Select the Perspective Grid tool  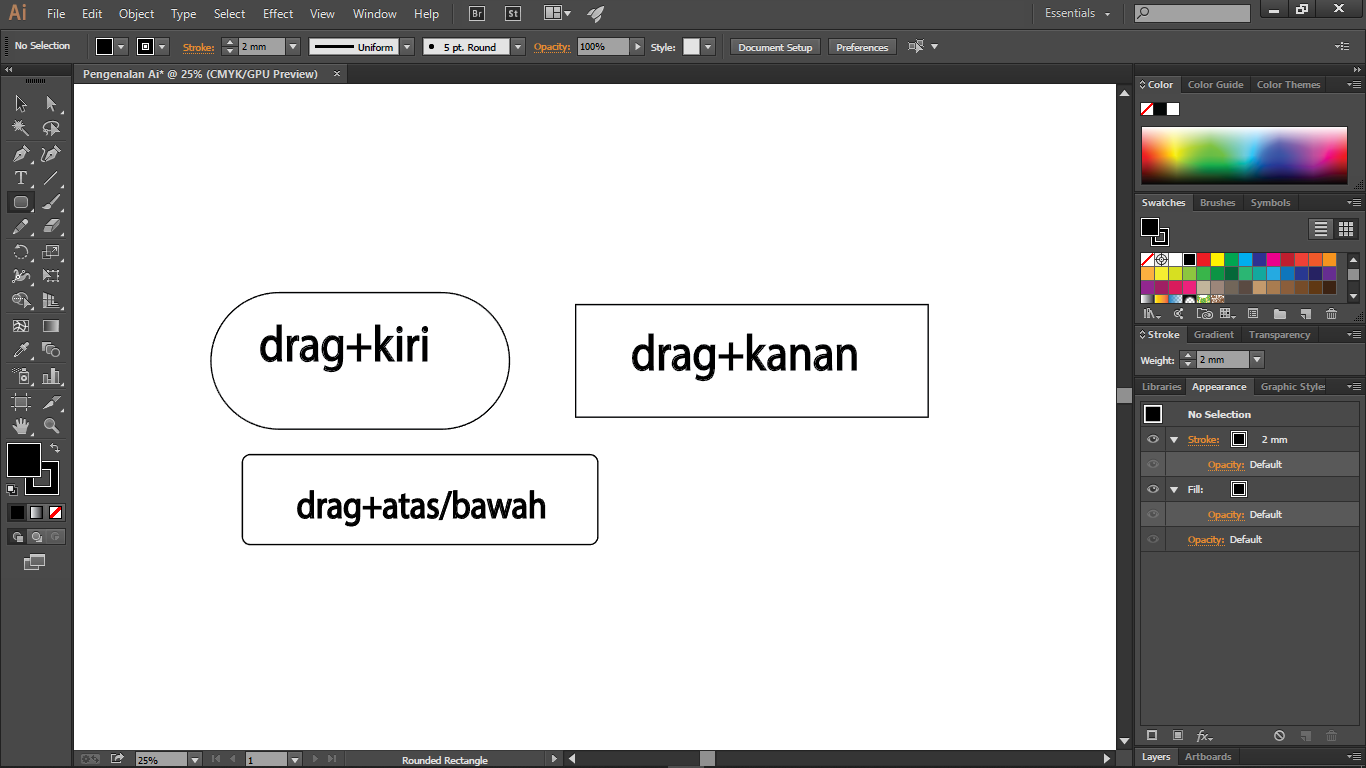click(51, 301)
